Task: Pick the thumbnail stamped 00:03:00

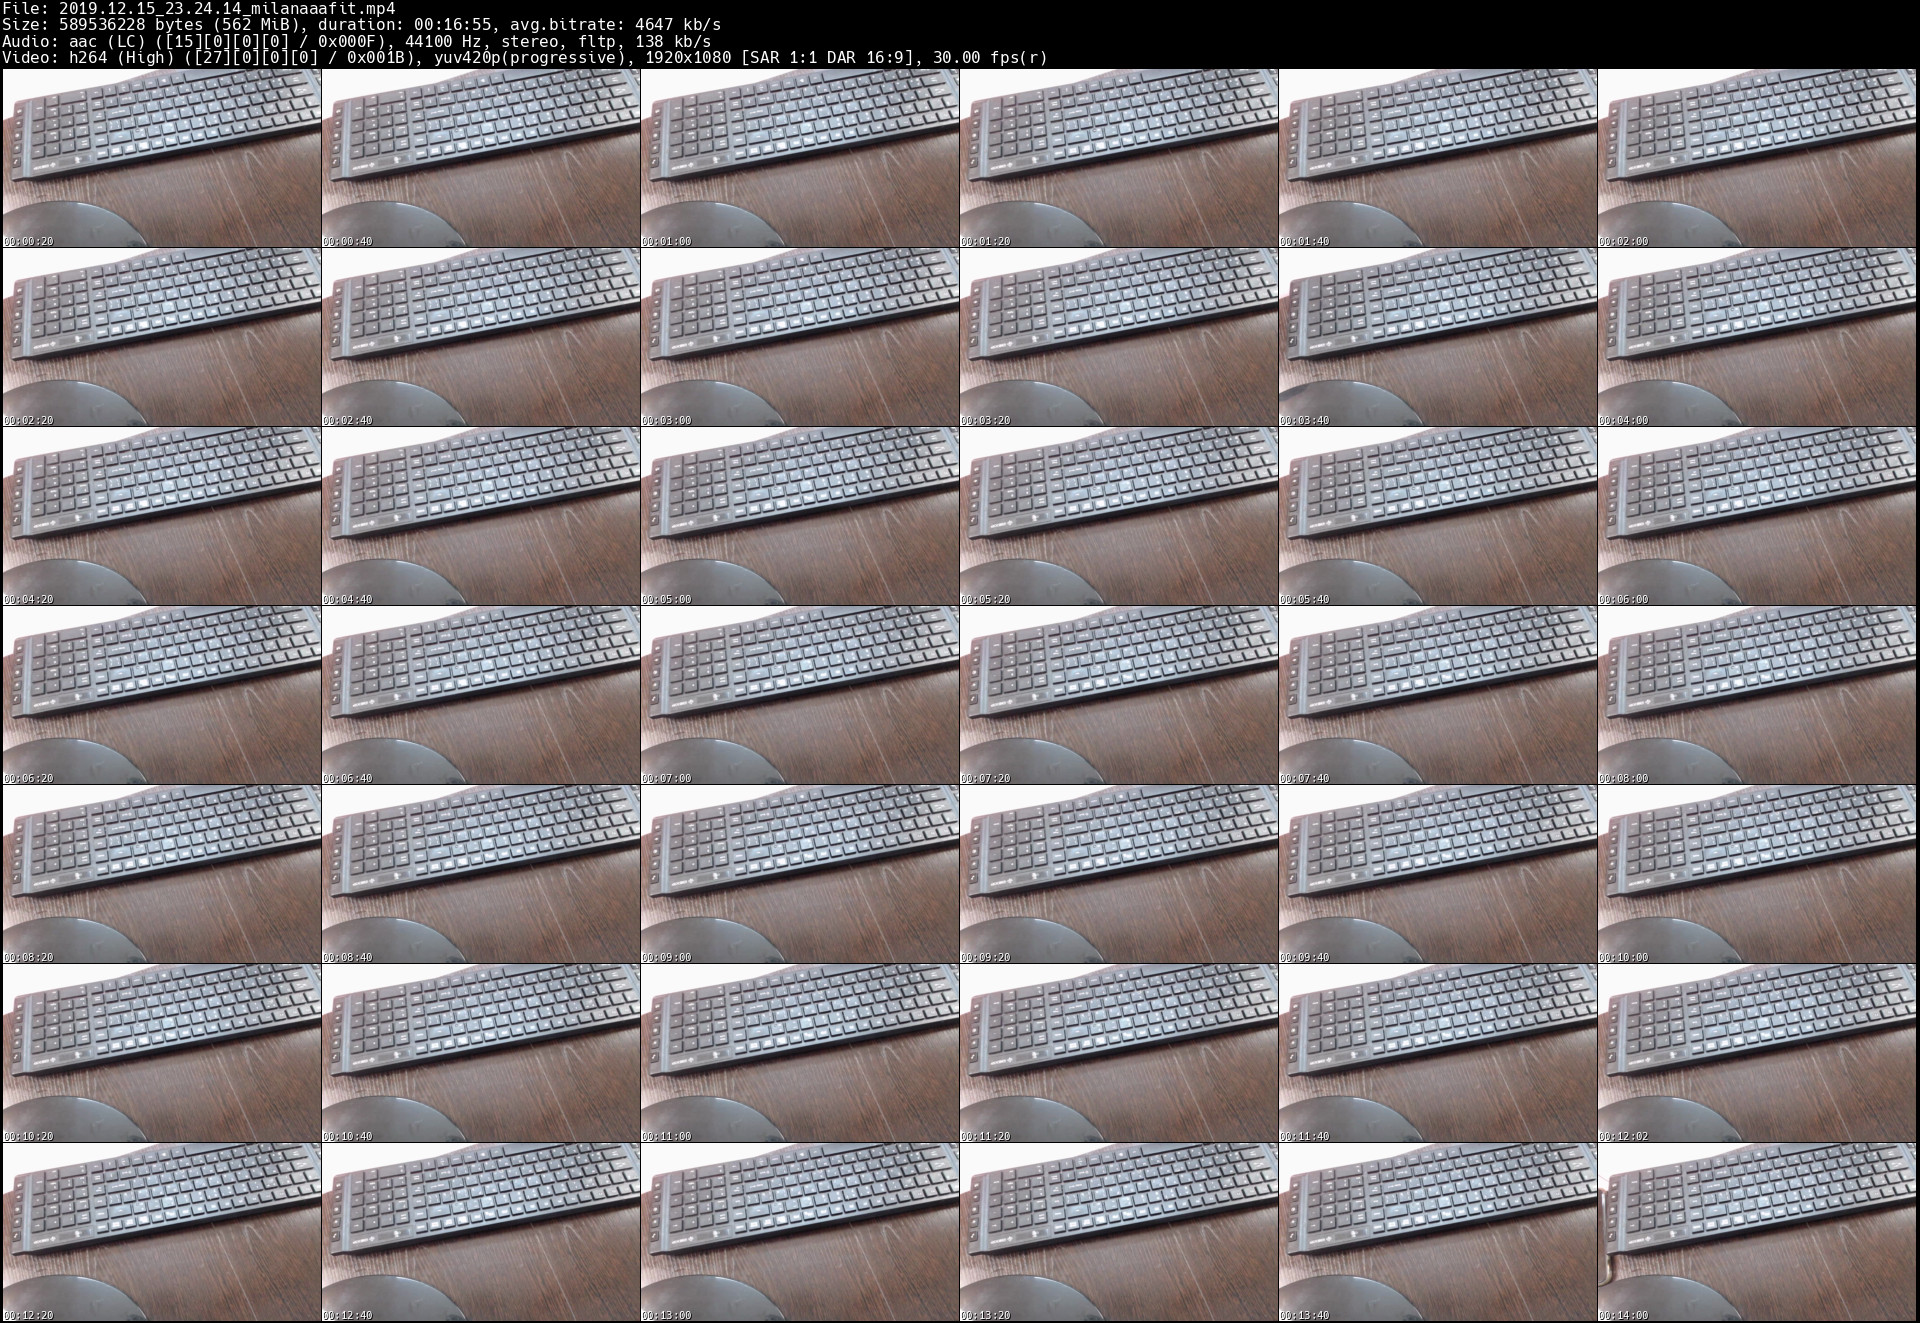Action: pos(800,337)
